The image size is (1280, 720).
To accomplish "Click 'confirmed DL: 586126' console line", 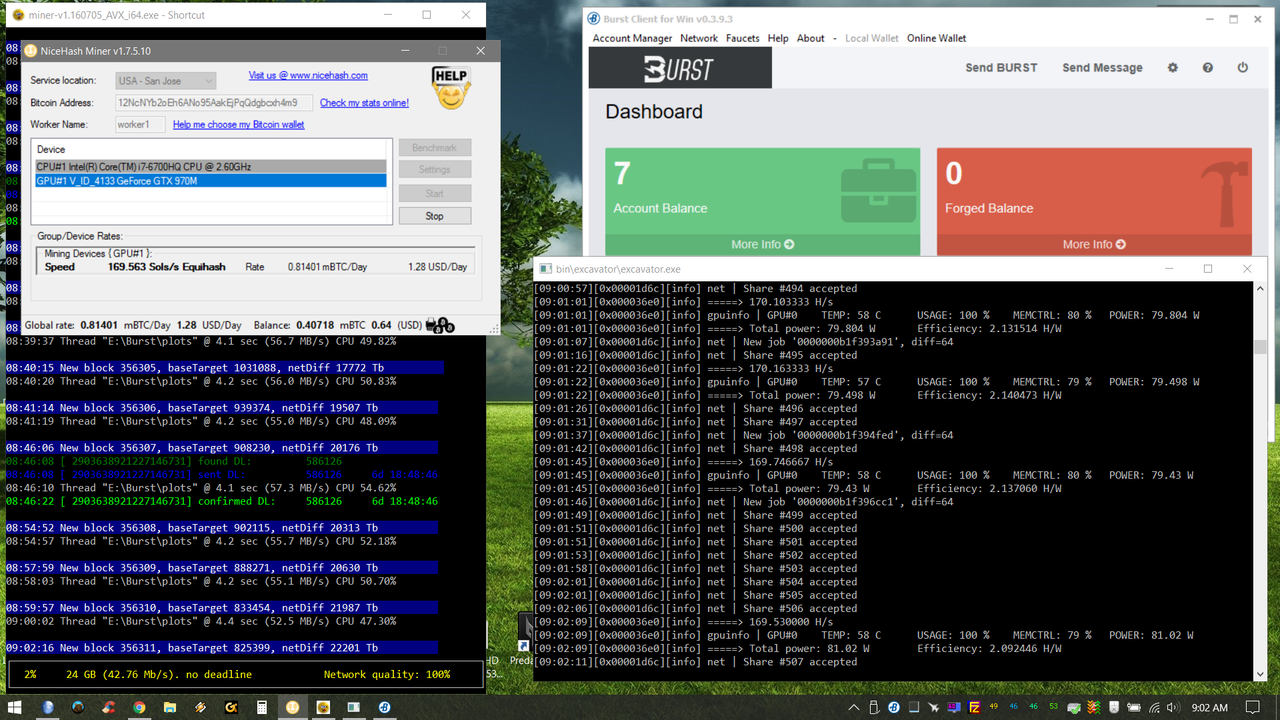I will pos(222,501).
